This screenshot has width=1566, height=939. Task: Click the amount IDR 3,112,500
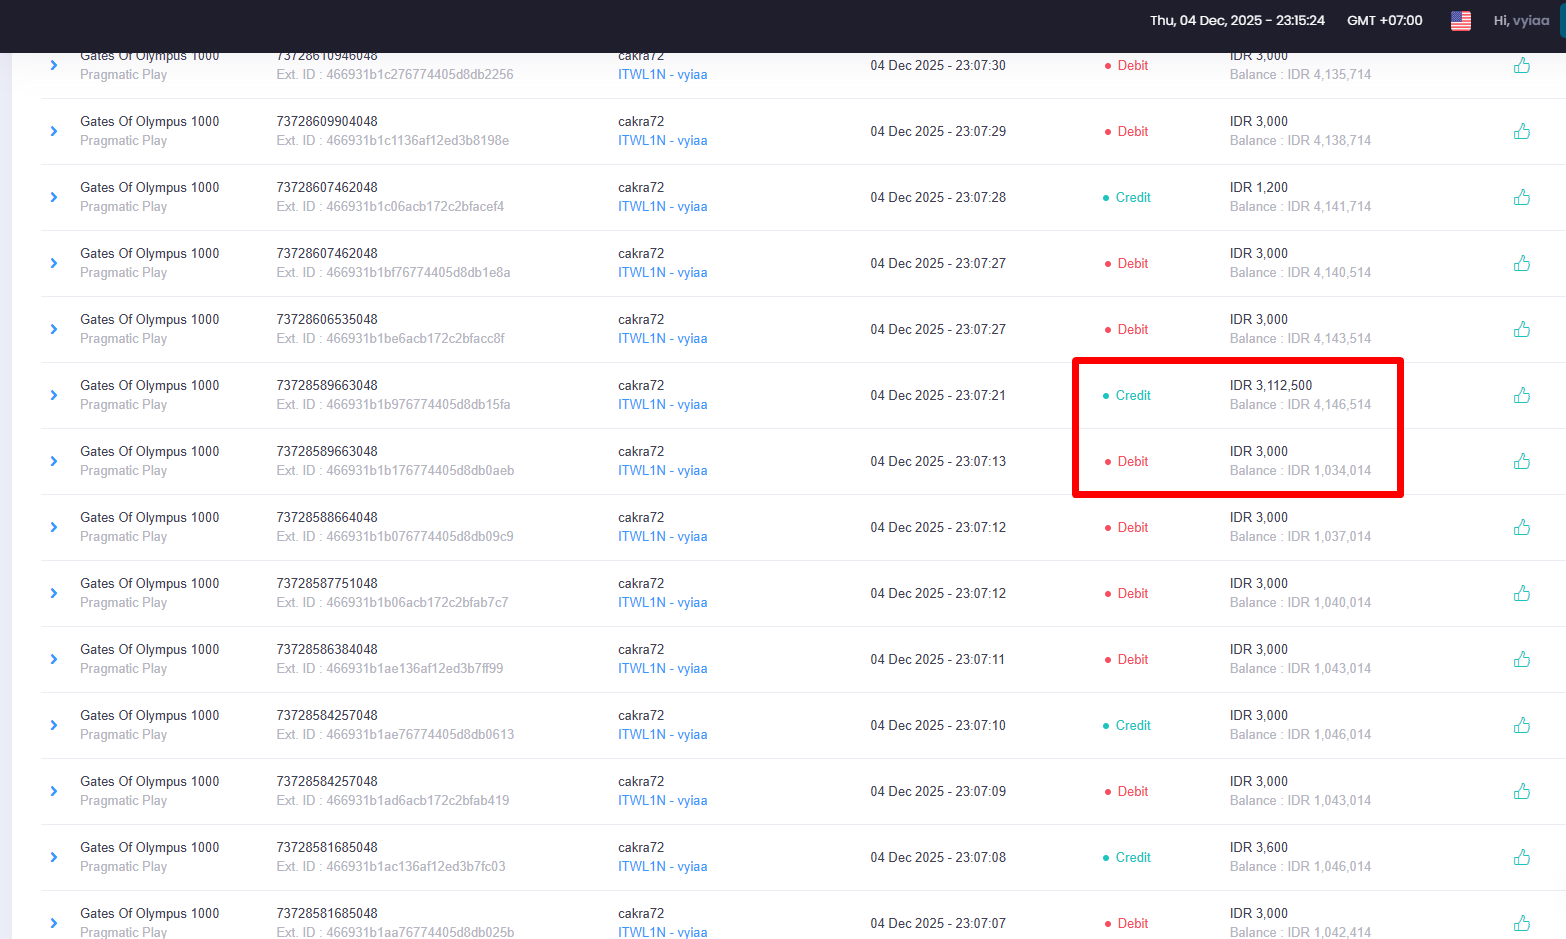(x=1270, y=385)
